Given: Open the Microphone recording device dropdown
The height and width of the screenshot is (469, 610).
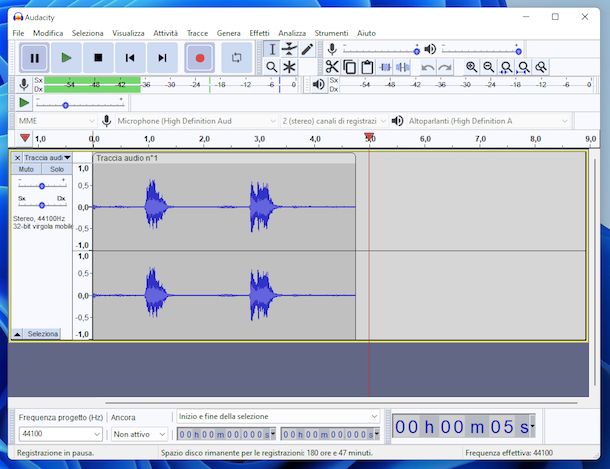Looking at the screenshot, I should pos(196,121).
